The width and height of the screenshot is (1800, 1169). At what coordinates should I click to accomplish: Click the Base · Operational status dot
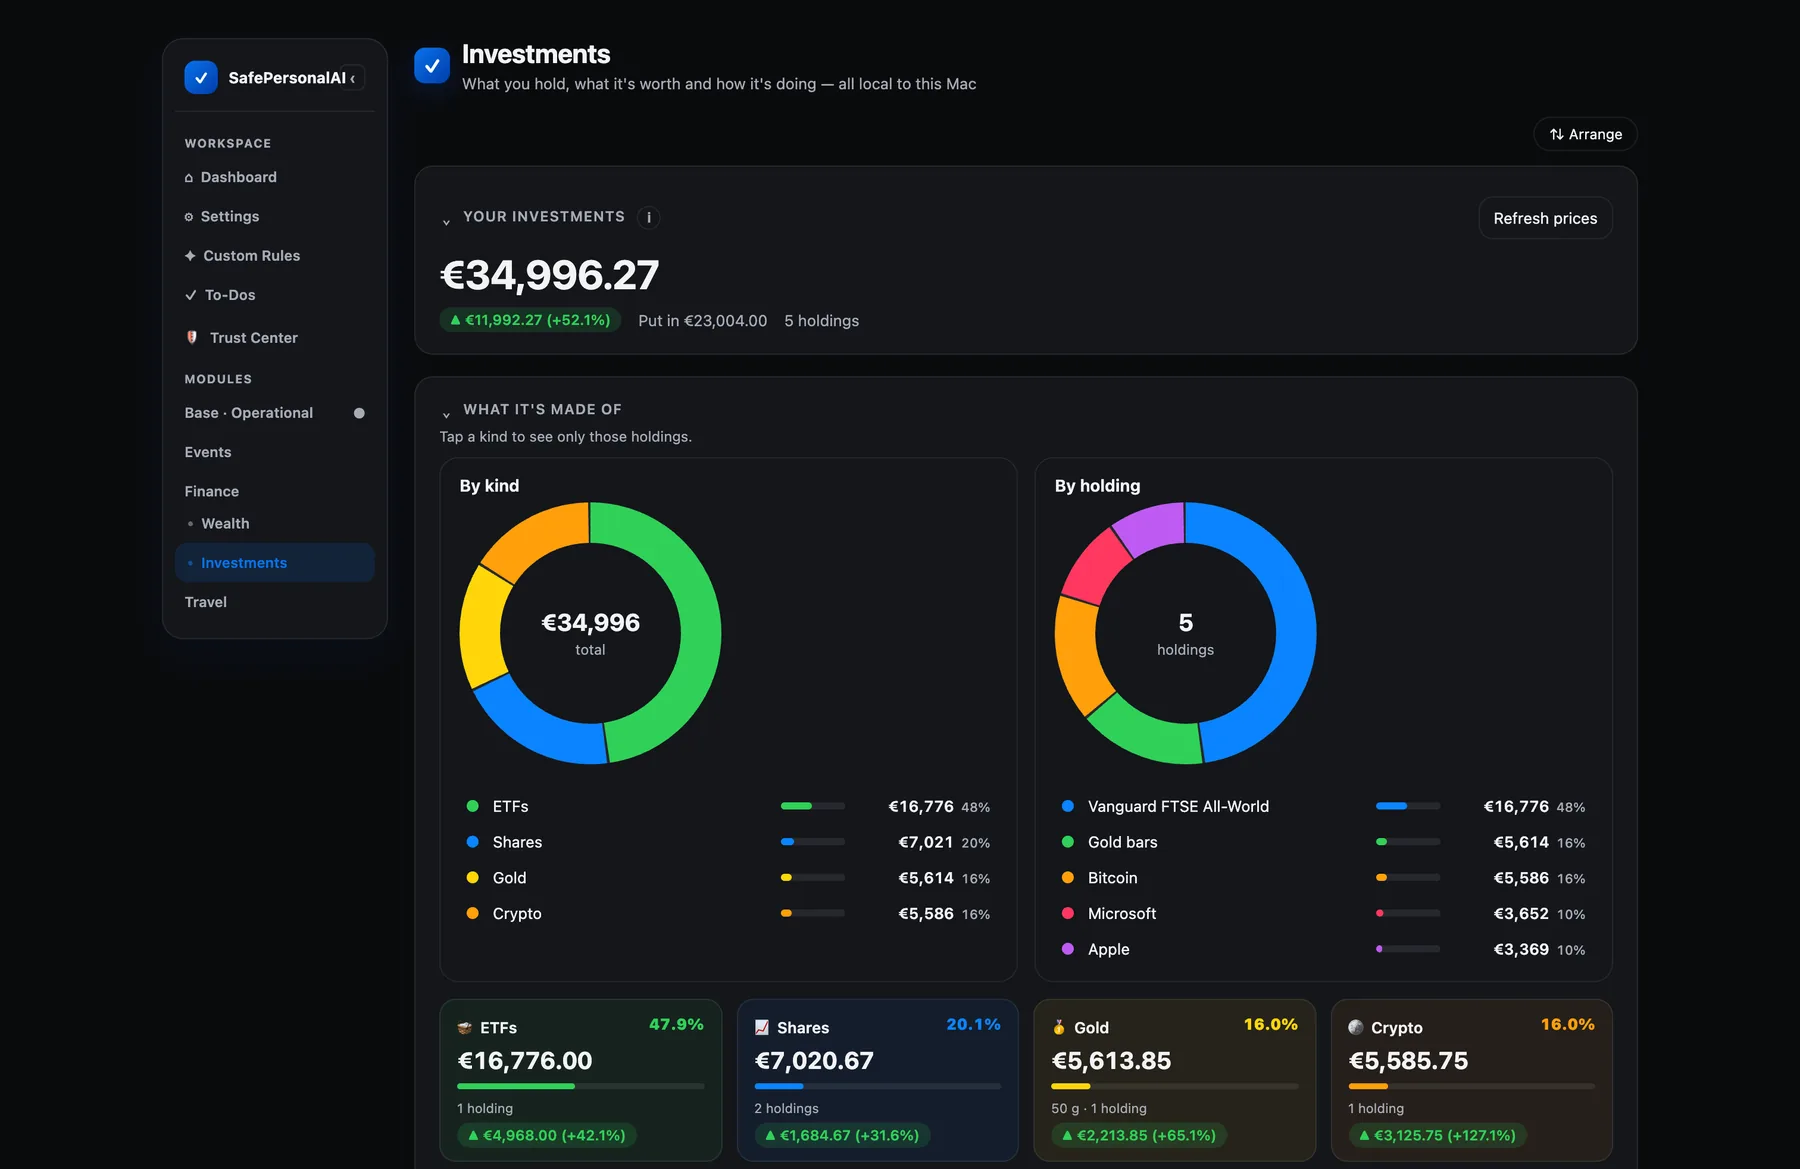pyautogui.click(x=359, y=413)
